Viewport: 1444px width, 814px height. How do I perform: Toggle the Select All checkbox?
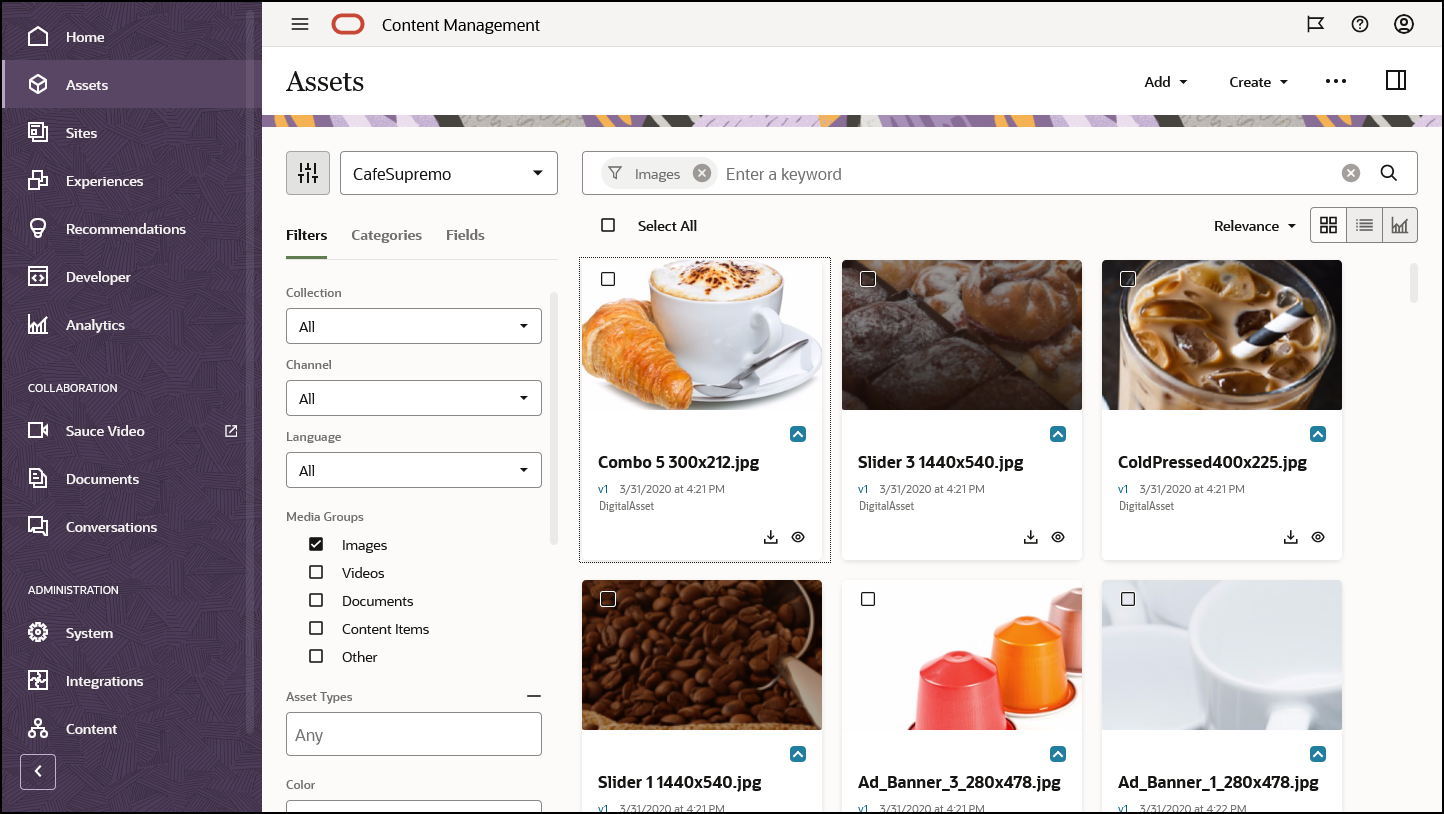point(608,225)
